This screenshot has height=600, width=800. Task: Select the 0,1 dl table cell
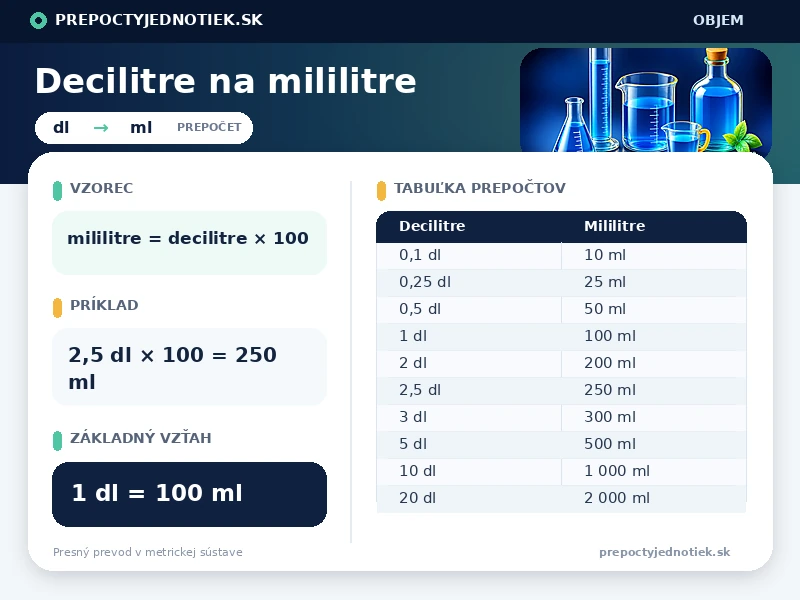[469, 255]
